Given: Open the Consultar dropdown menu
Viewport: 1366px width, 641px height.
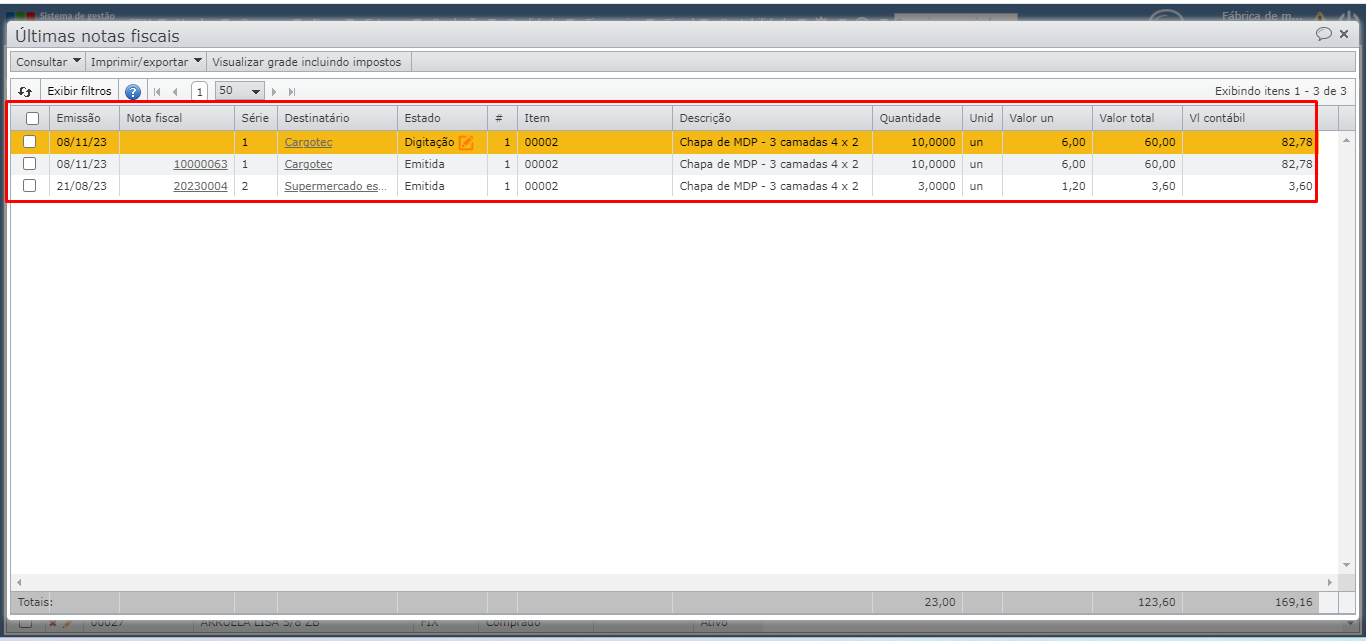Looking at the screenshot, I should pos(49,62).
